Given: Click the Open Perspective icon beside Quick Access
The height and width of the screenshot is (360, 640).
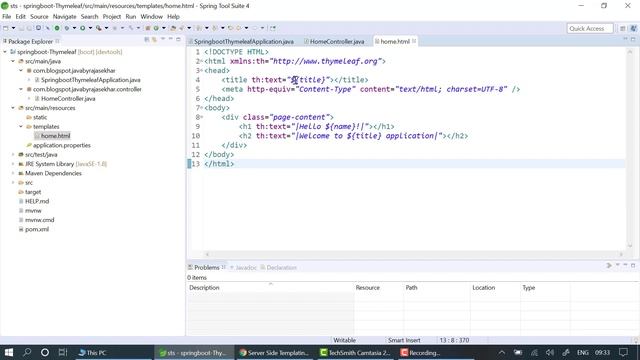Looking at the screenshot, I should [622, 29].
